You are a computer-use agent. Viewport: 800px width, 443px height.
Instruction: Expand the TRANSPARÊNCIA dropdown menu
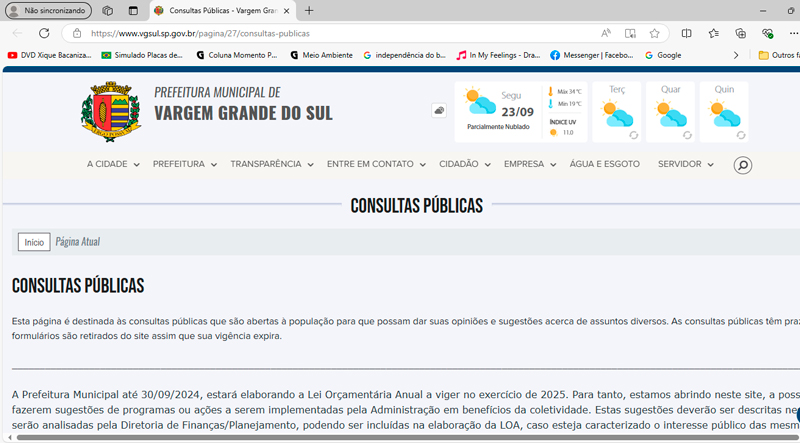point(271,164)
